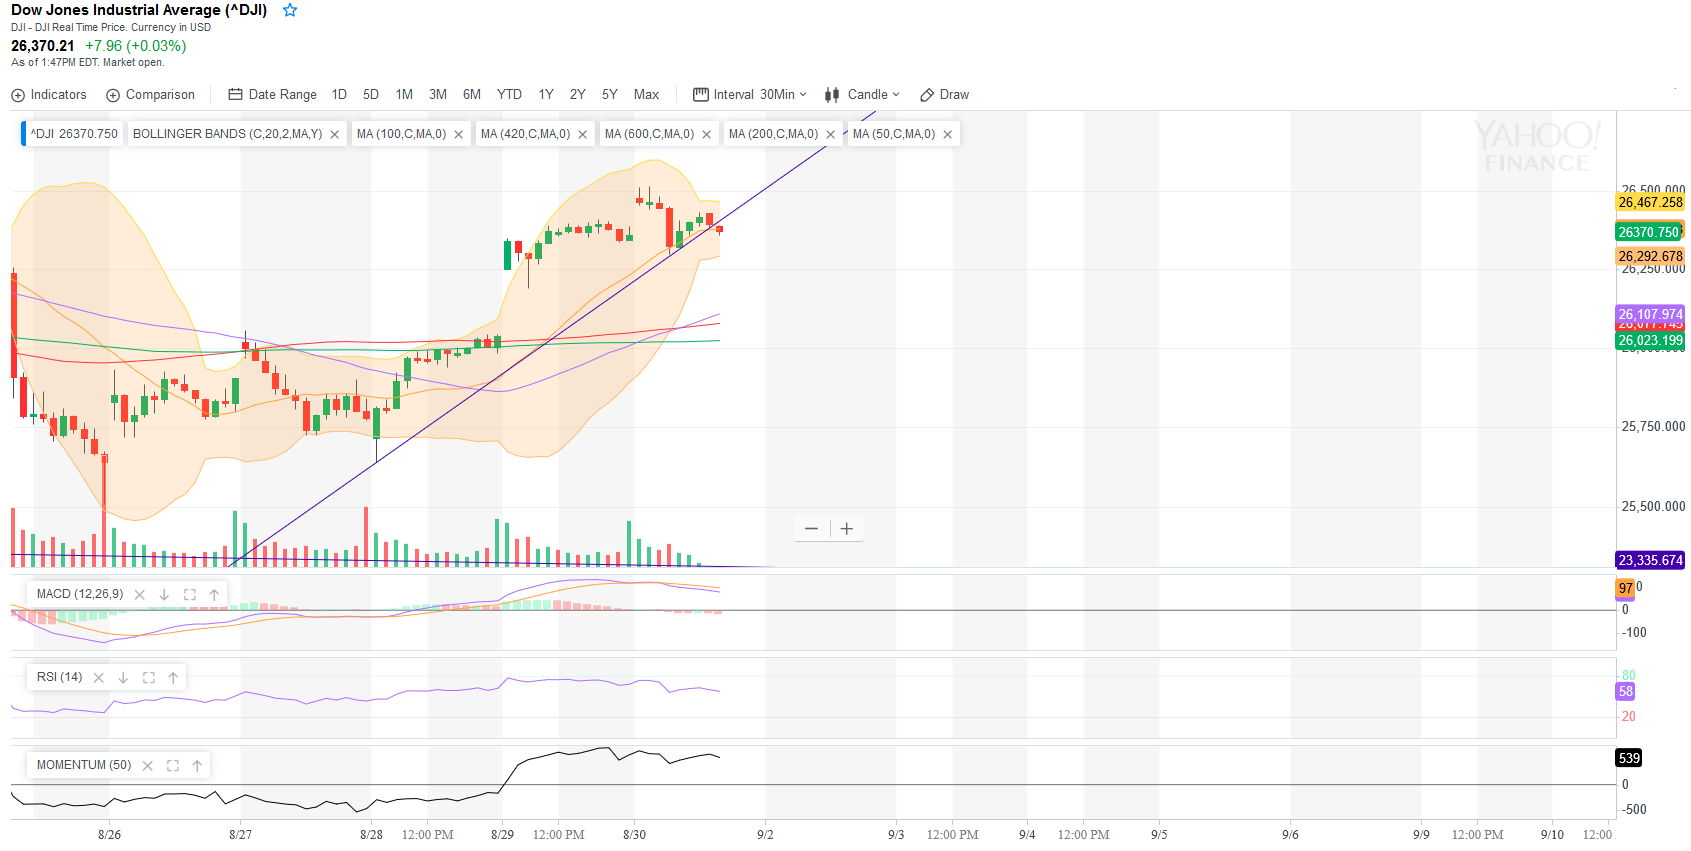Maximize the MACD panel

pyautogui.click(x=190, y=595)
